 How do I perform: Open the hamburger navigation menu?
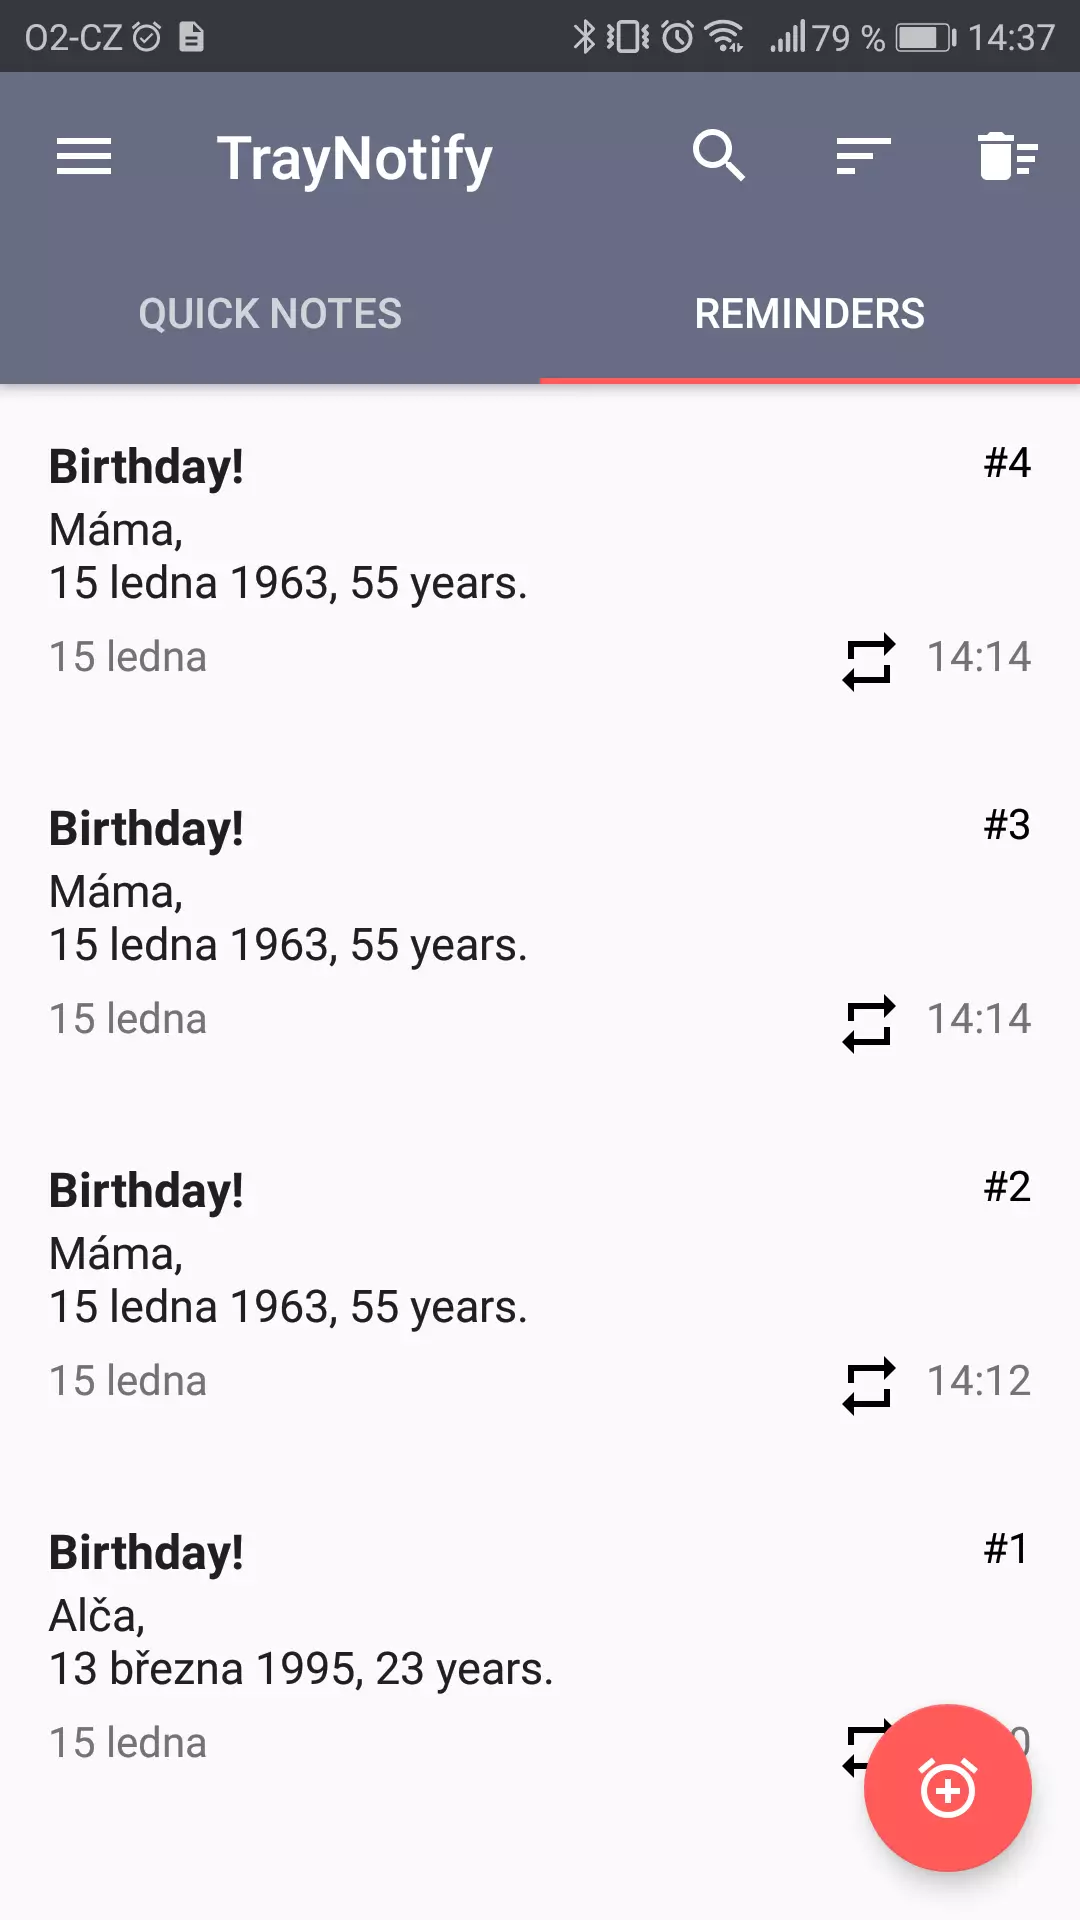coord(84,157)
